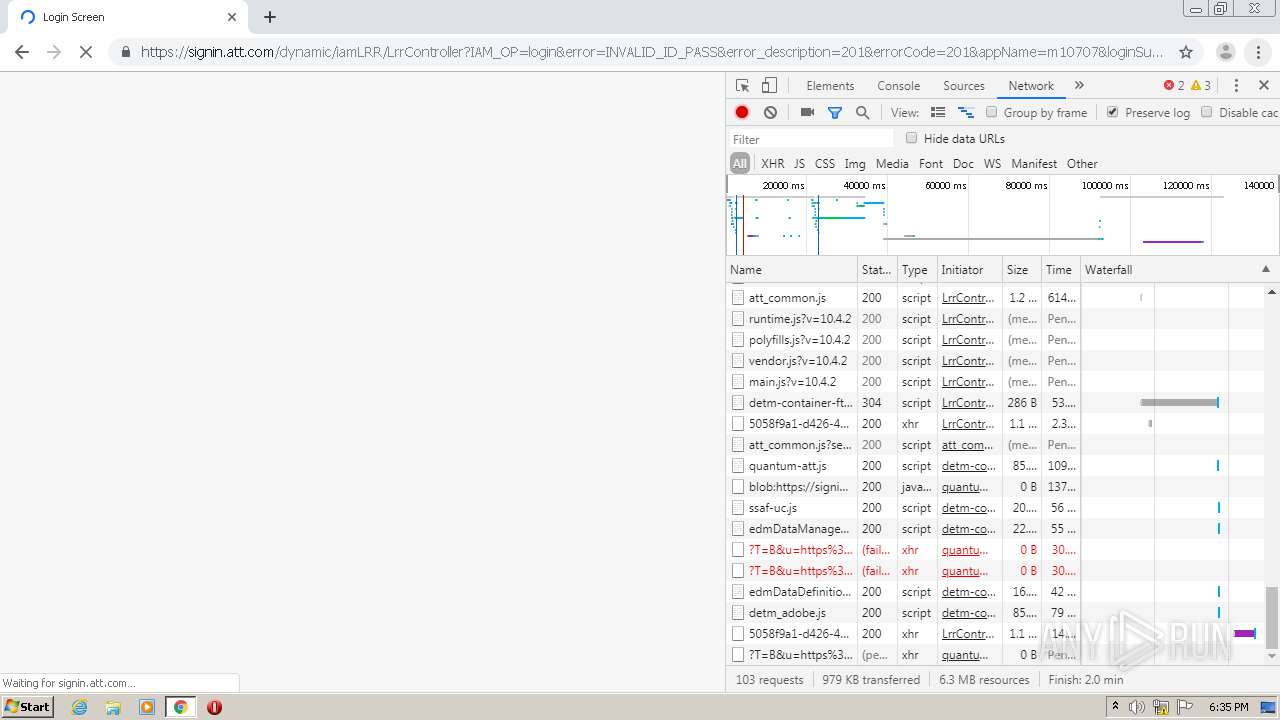The width and height of the screenshot is (1280, 720).
Task: View site security lock info
Action: pos(125,52)
